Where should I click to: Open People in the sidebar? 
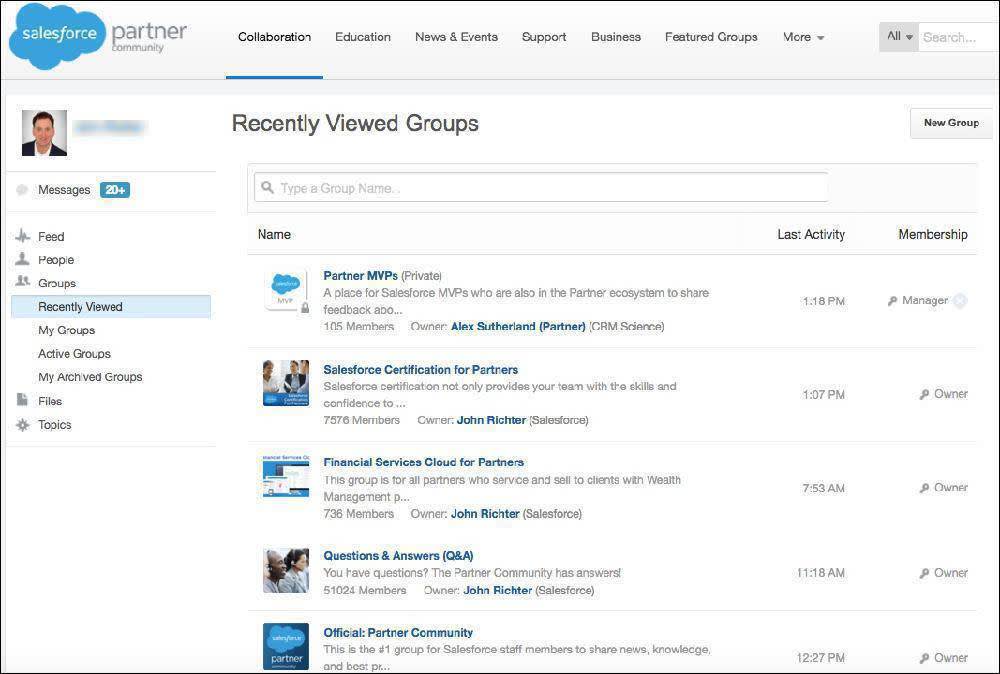tap(56, 260)
